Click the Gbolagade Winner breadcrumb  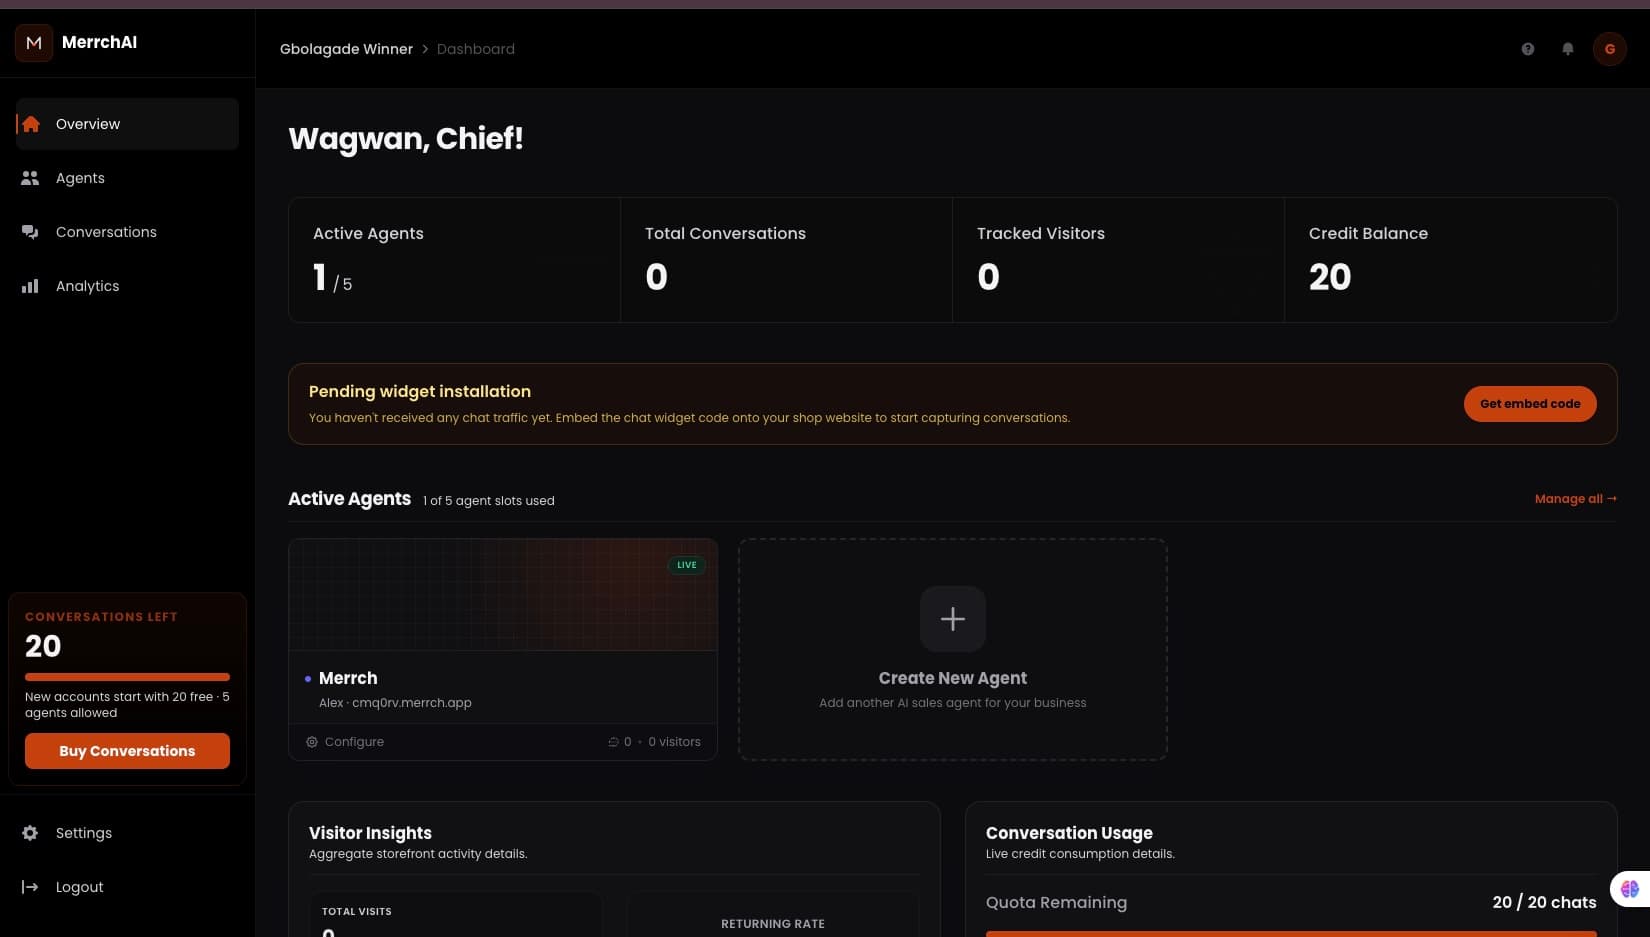[346, 49]
